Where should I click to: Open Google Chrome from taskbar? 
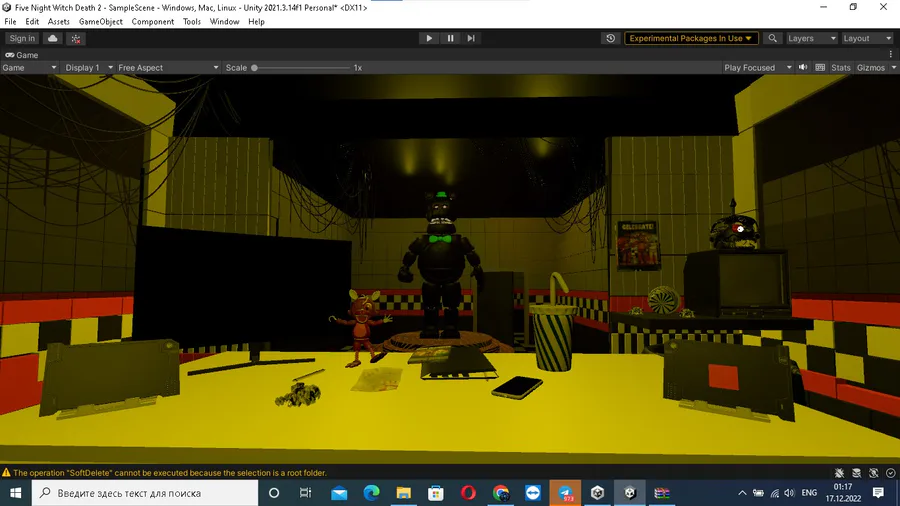[x=501, y=493]
